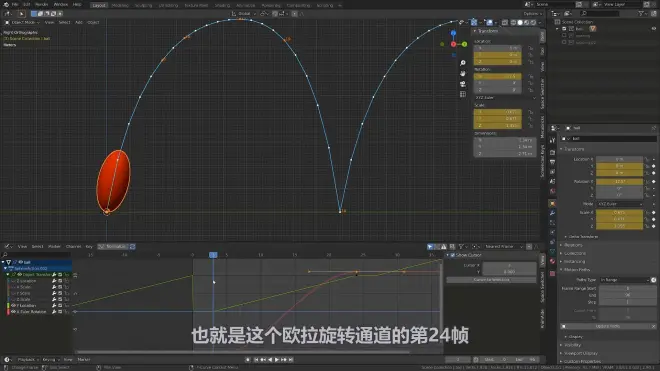
Task: Toggle visibility eye of Y Location channel
Action: tap(13, 305)
